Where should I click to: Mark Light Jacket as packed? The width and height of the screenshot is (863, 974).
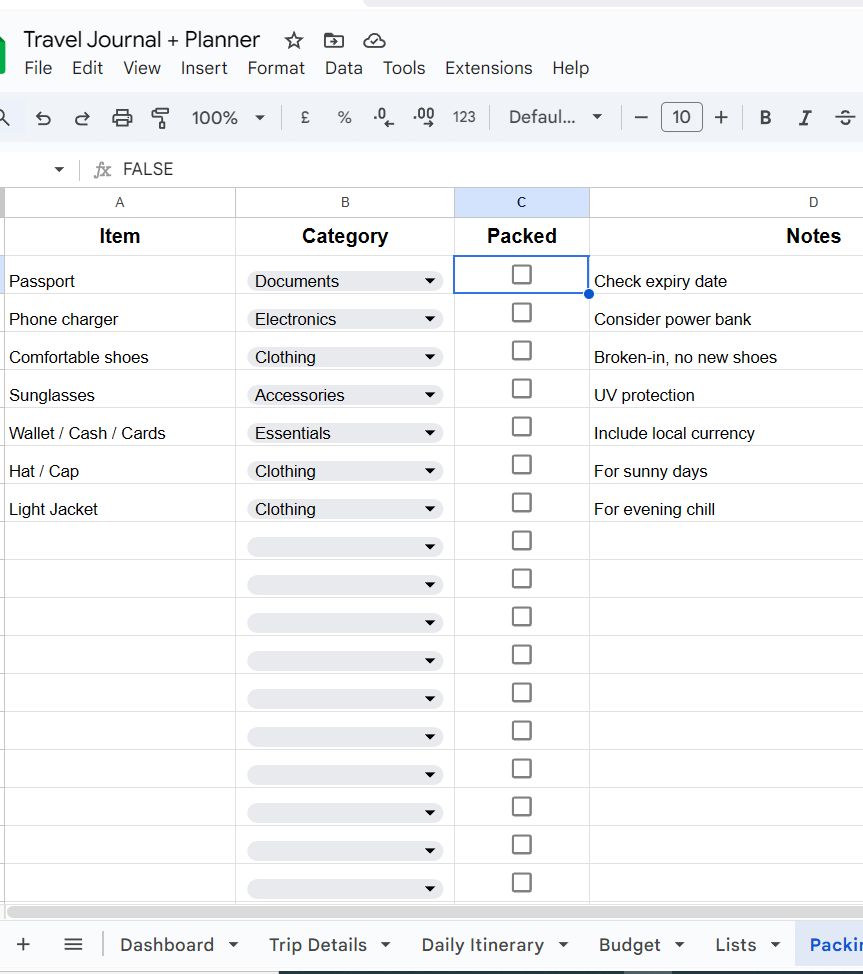[521, 502]
